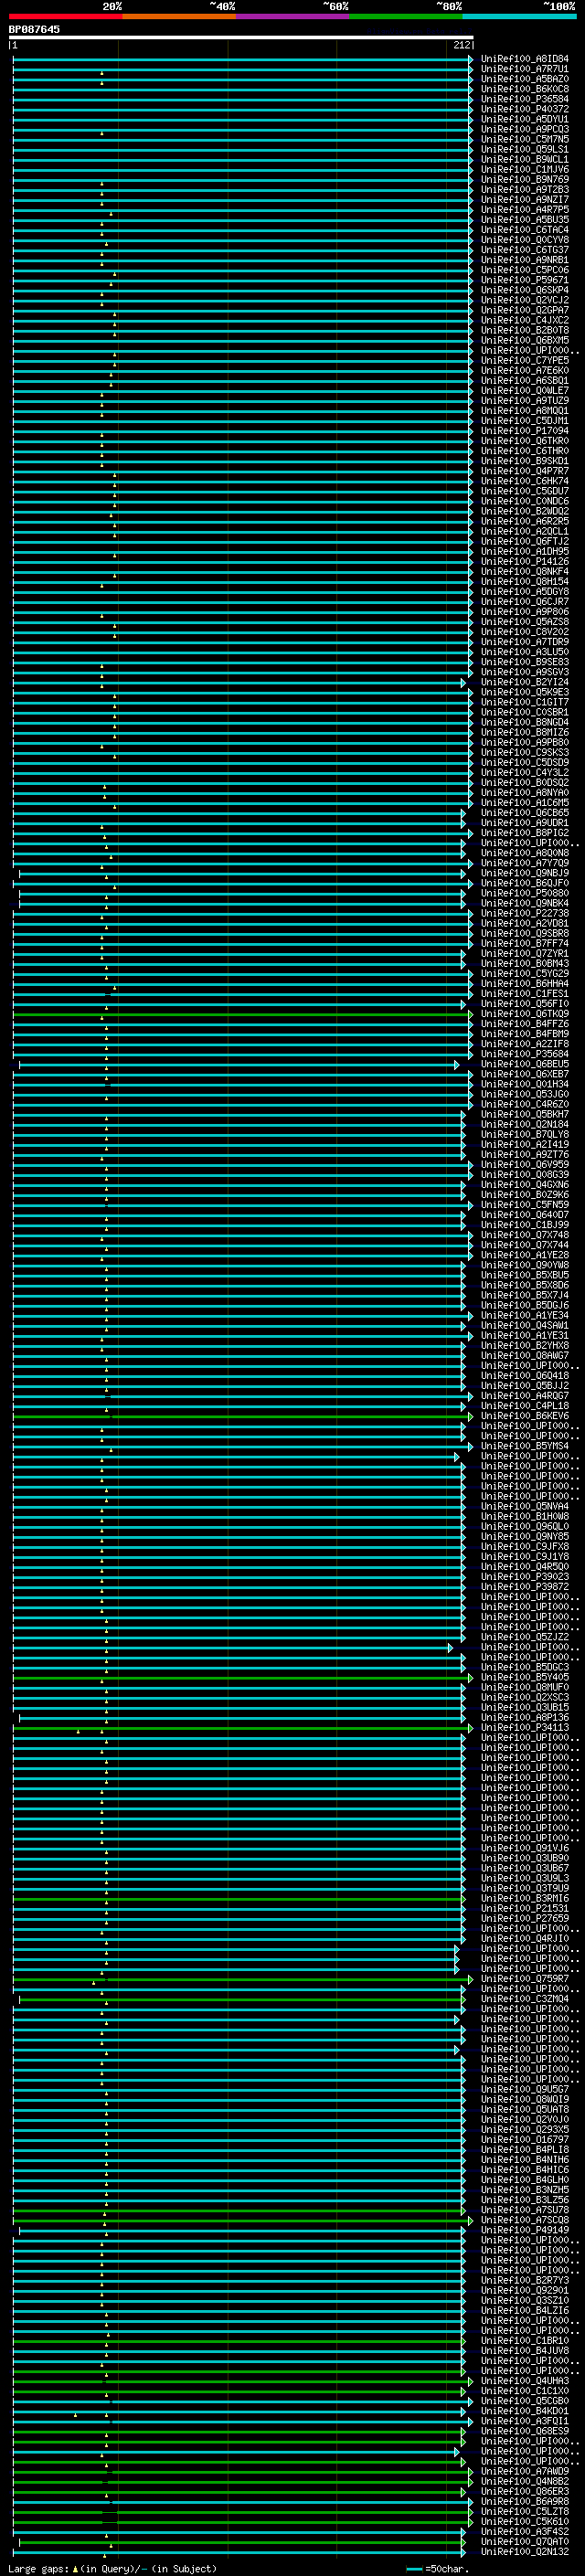Click hit label UniRef100_Q2GPA7
This screenshot has width=585, height=2576.
pos(525,310)
